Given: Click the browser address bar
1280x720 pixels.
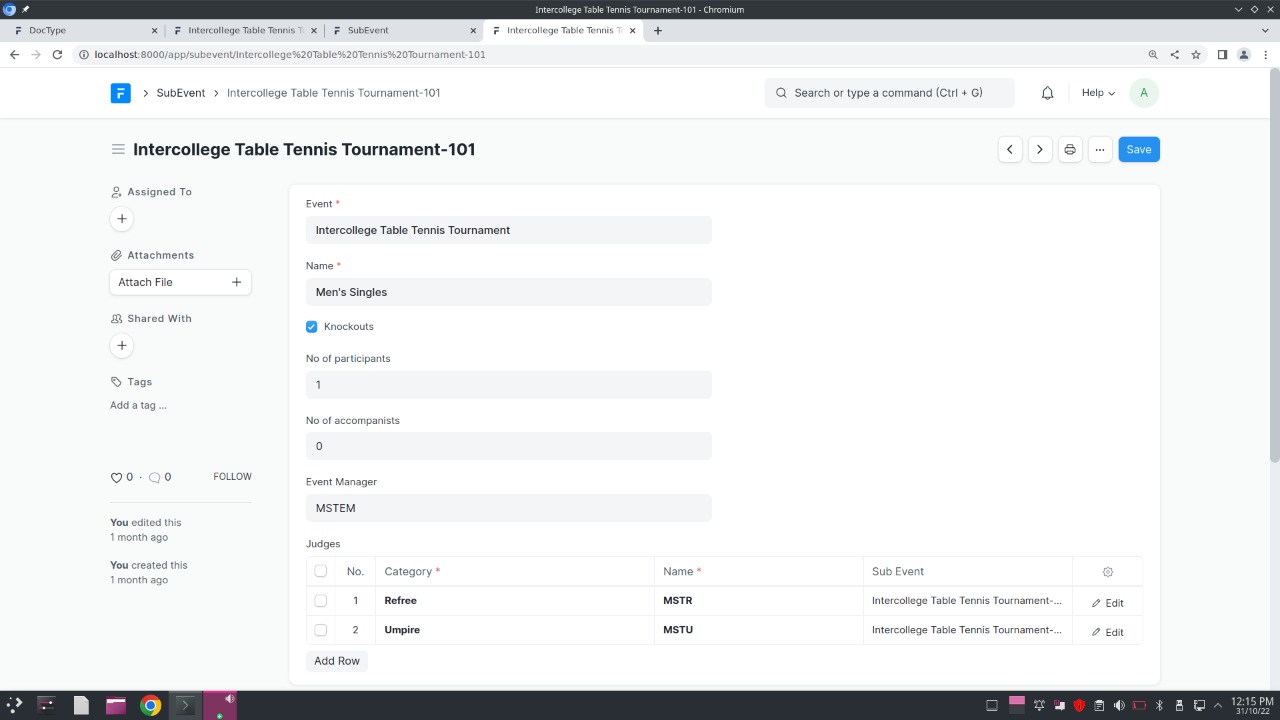Looking at the screenshot, I should (x=610, y=55).
